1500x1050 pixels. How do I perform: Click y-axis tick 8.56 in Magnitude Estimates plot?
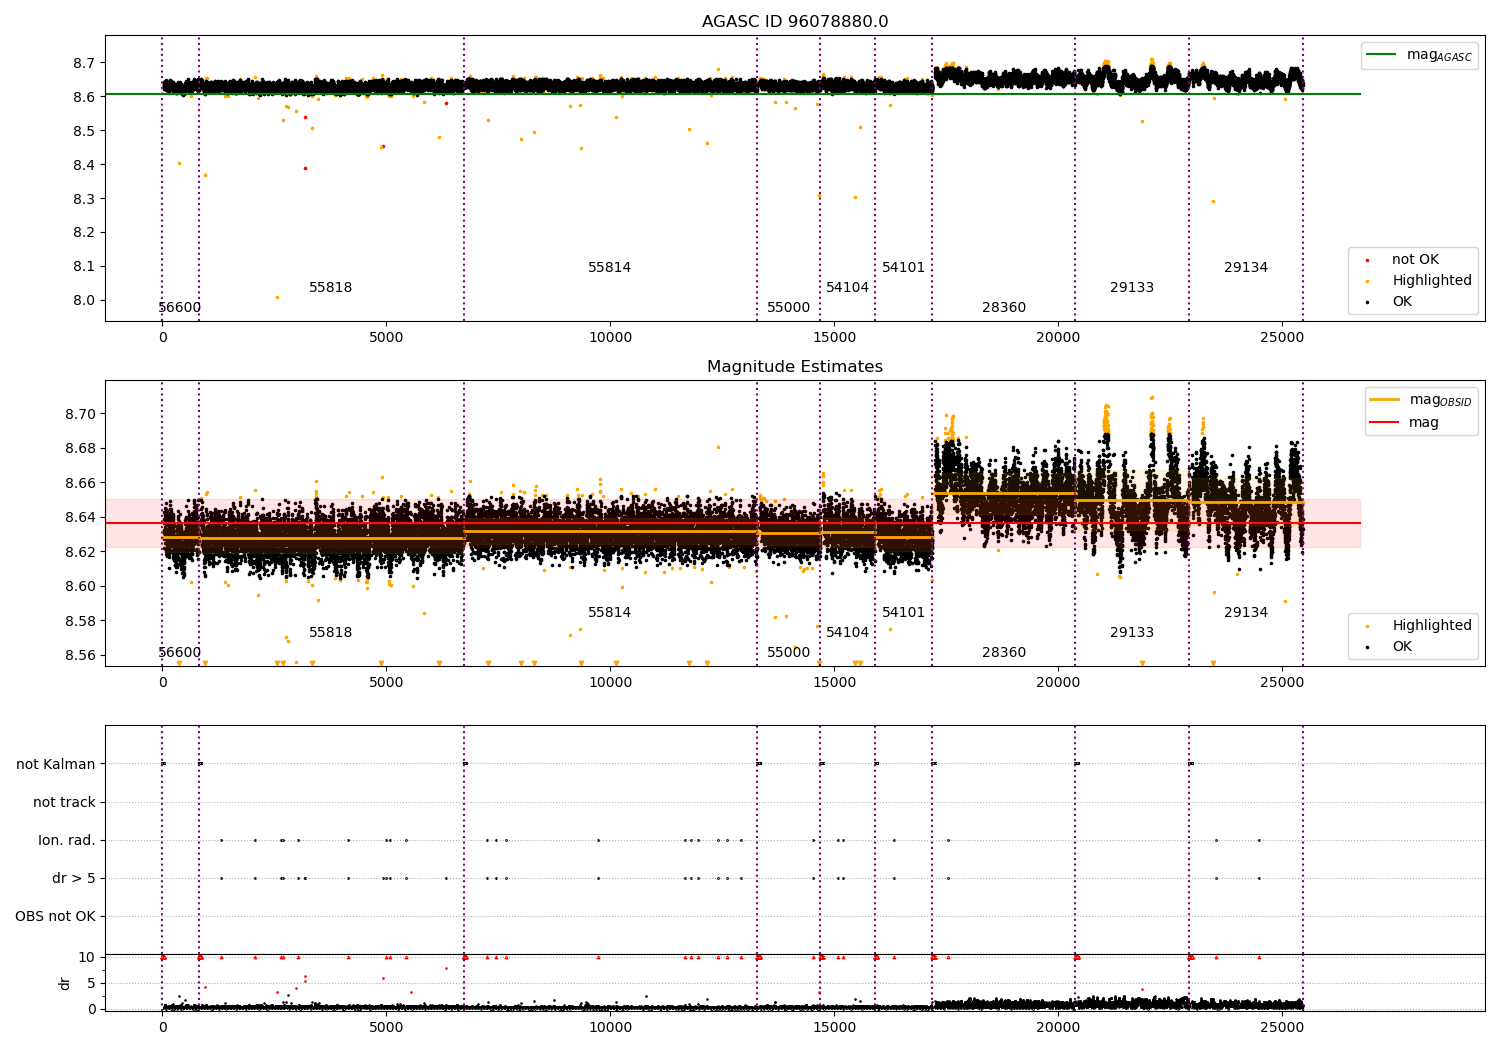pyautogui.click(x=80, y=655)
